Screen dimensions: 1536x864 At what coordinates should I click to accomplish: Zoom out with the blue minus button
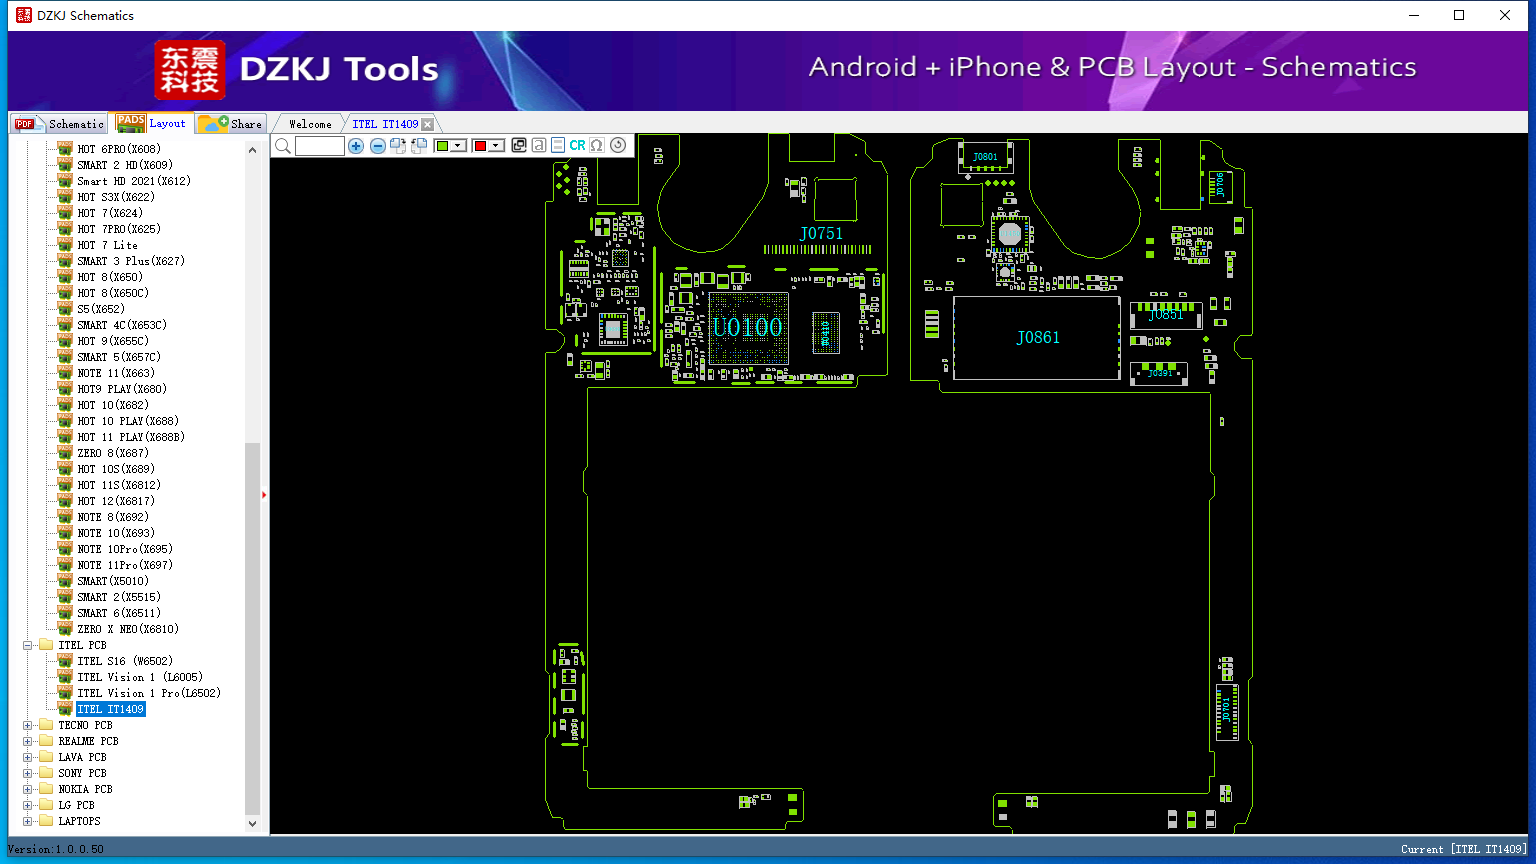(x=378, y=146)
